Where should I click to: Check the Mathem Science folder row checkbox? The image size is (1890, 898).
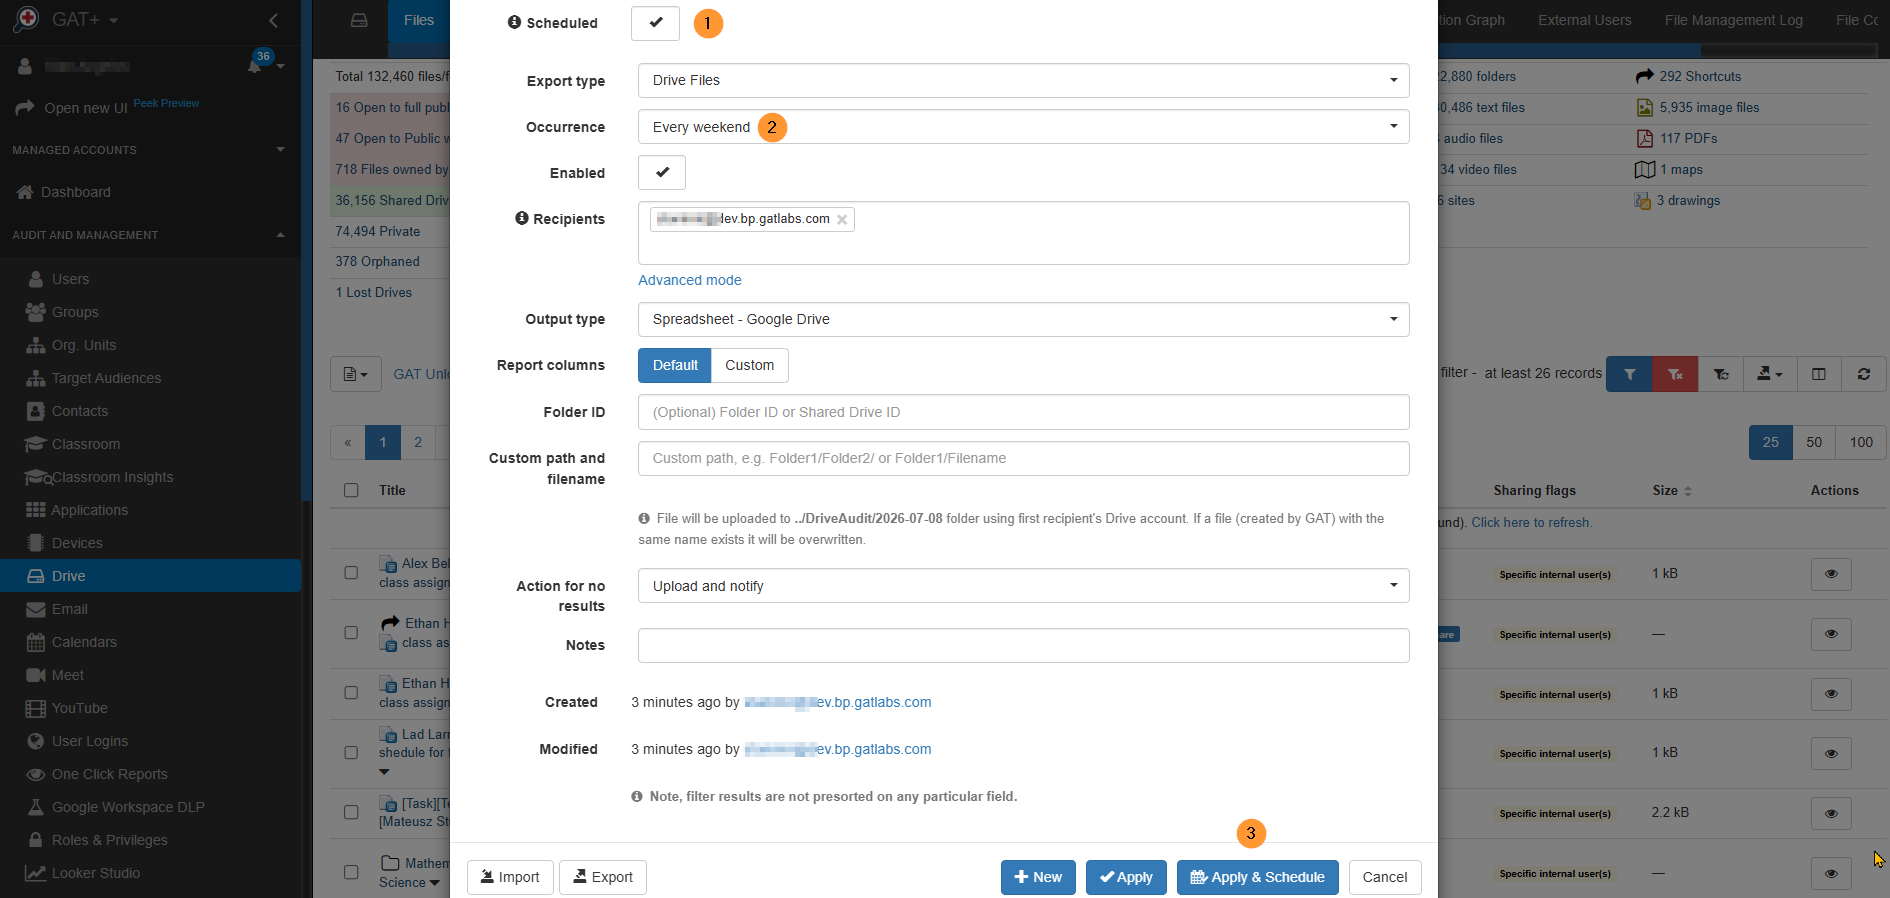pos(351,872)
